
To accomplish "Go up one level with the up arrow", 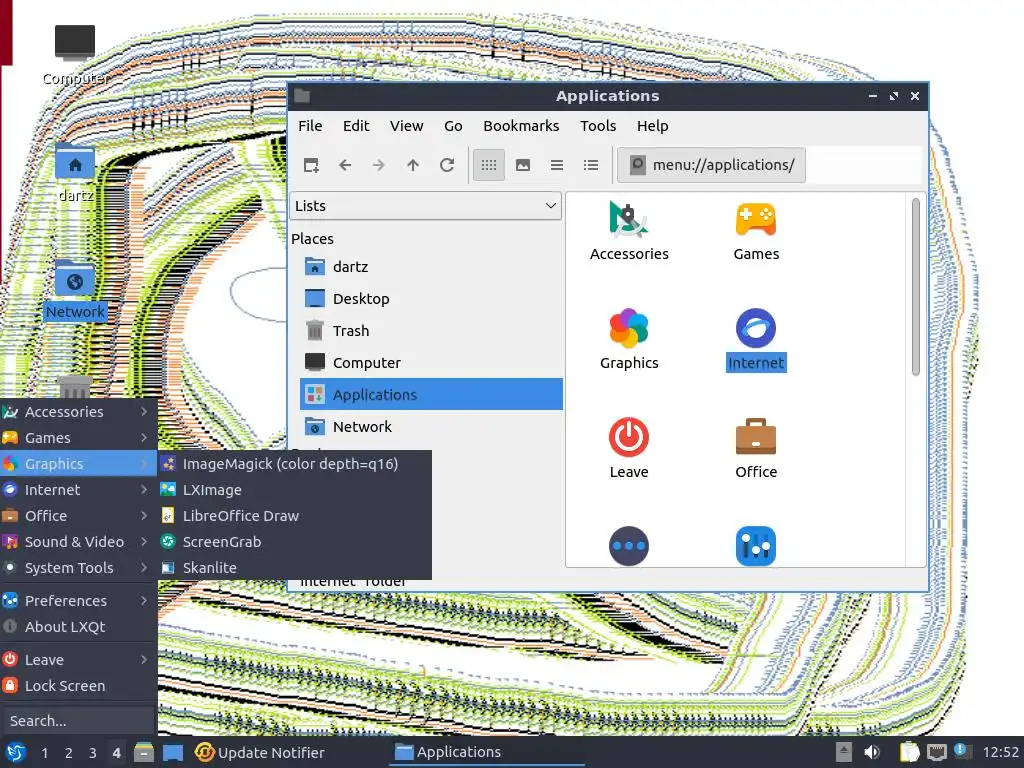I will click(x=413, y=165).
